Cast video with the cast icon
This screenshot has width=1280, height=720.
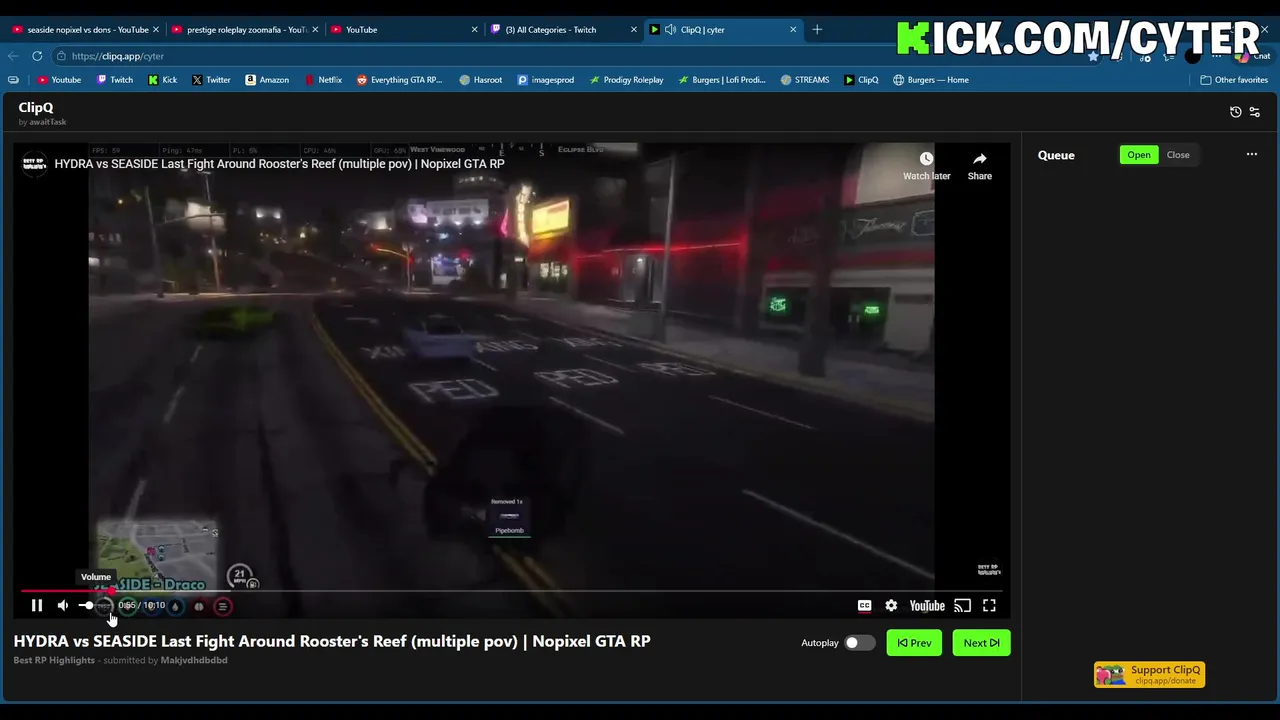962,605
